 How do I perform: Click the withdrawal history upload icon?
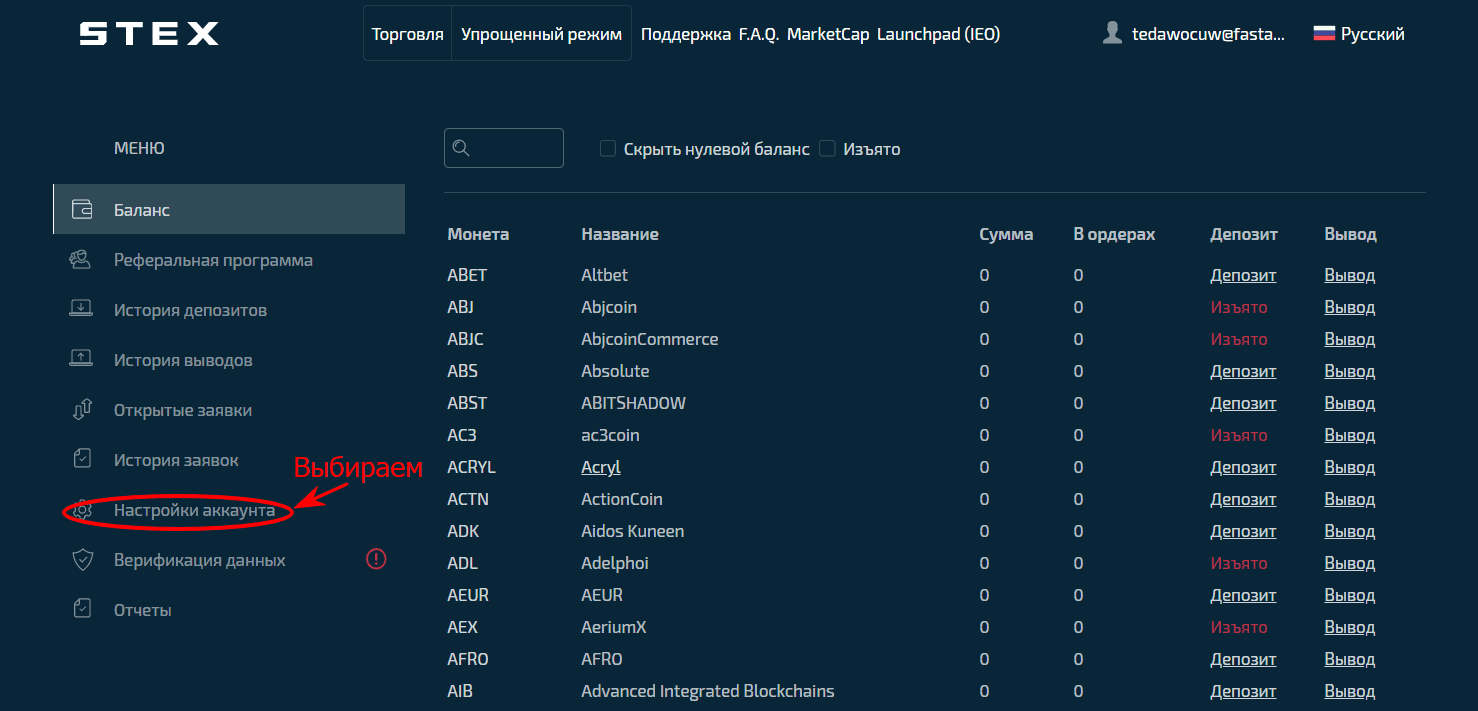(x=81, y=359)
